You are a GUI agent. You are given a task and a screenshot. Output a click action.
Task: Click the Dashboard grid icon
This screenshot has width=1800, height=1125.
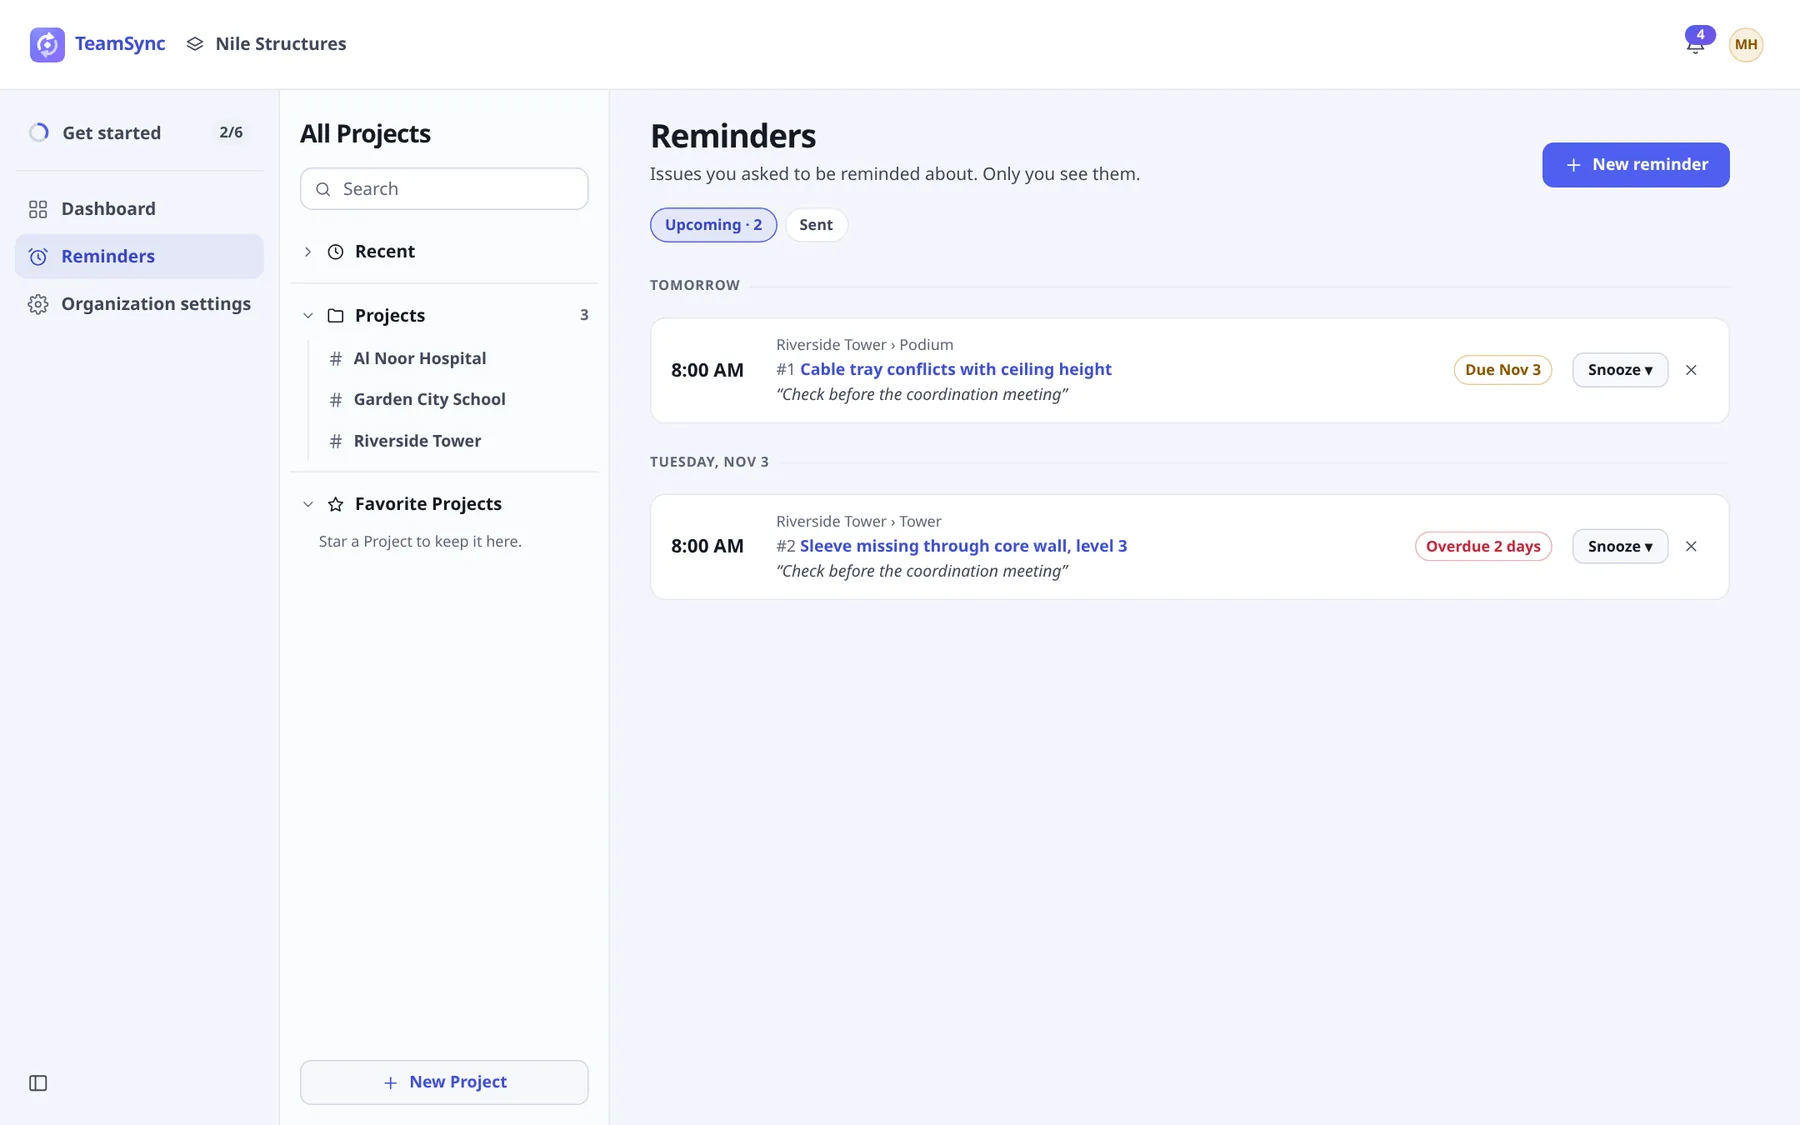click(38, 209)
